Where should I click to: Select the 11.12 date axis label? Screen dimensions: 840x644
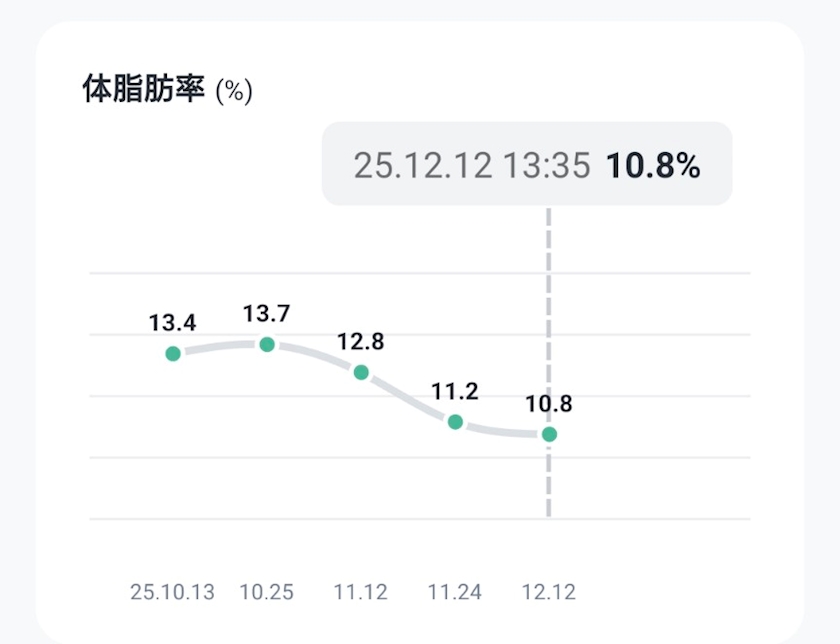[x=361, y=592]
